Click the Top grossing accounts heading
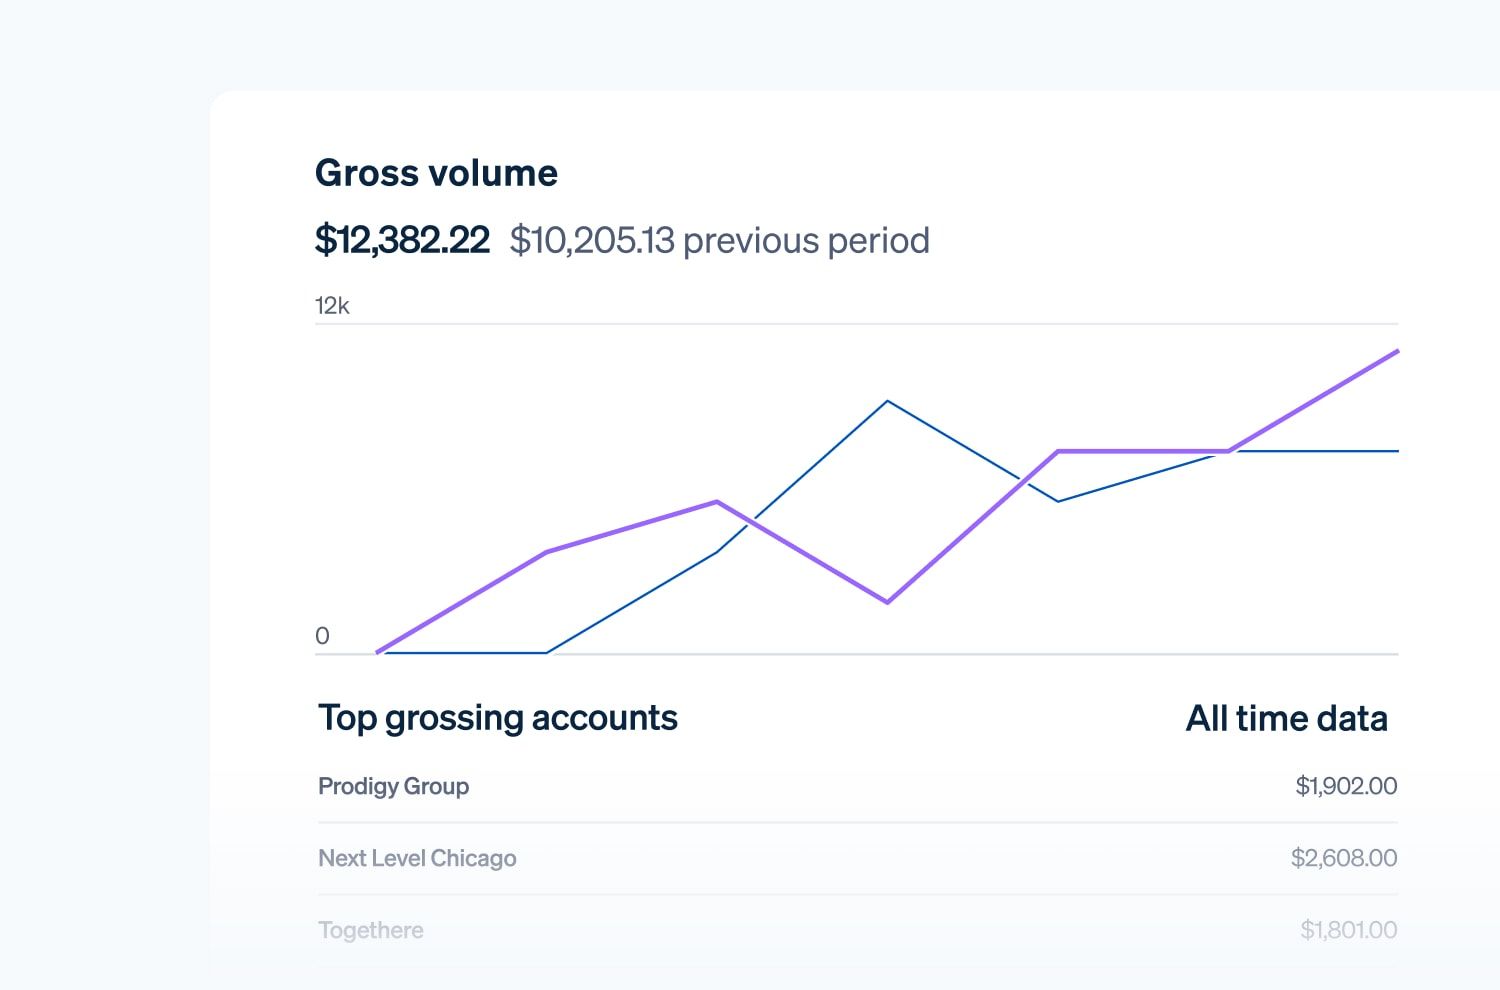 tap(498, 718)
